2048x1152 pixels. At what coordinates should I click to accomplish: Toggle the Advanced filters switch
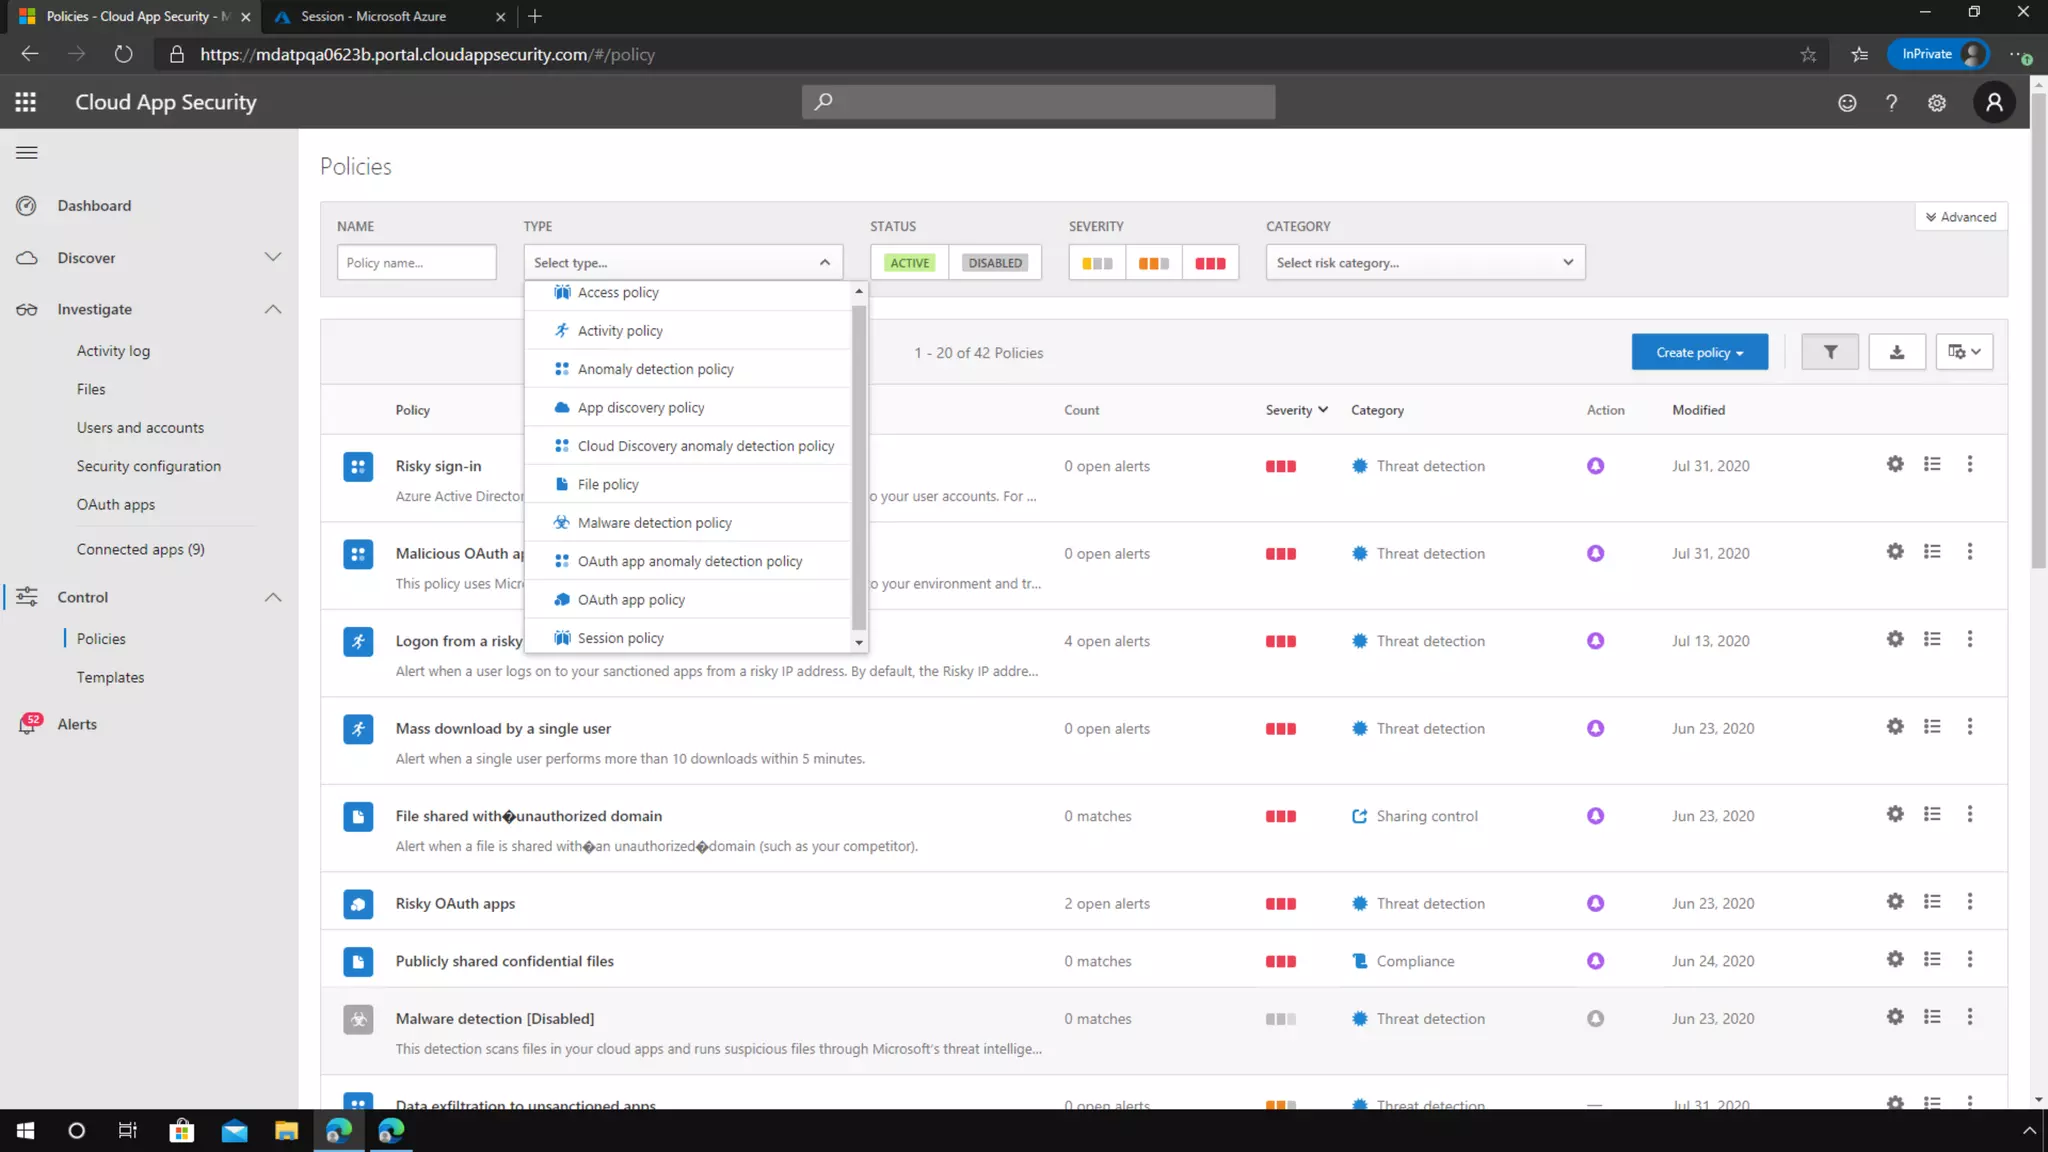click(1960, 217)
